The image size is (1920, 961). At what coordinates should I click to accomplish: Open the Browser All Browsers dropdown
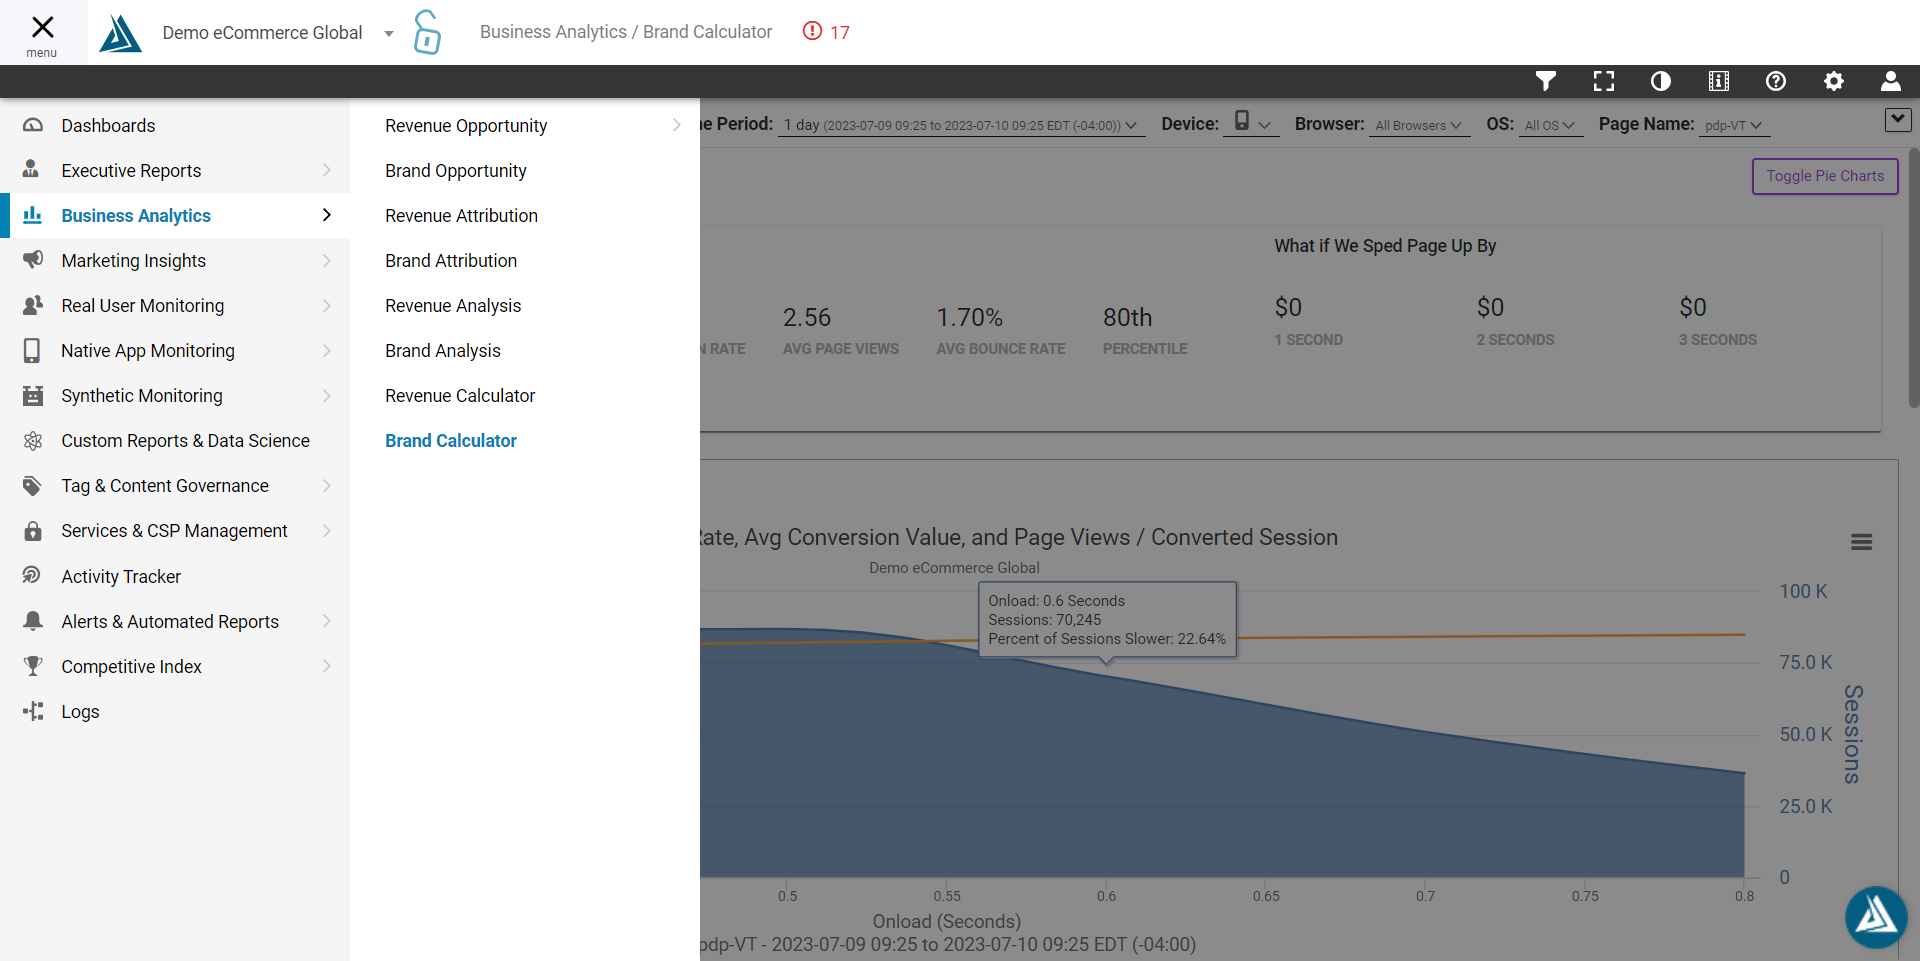1418,125
